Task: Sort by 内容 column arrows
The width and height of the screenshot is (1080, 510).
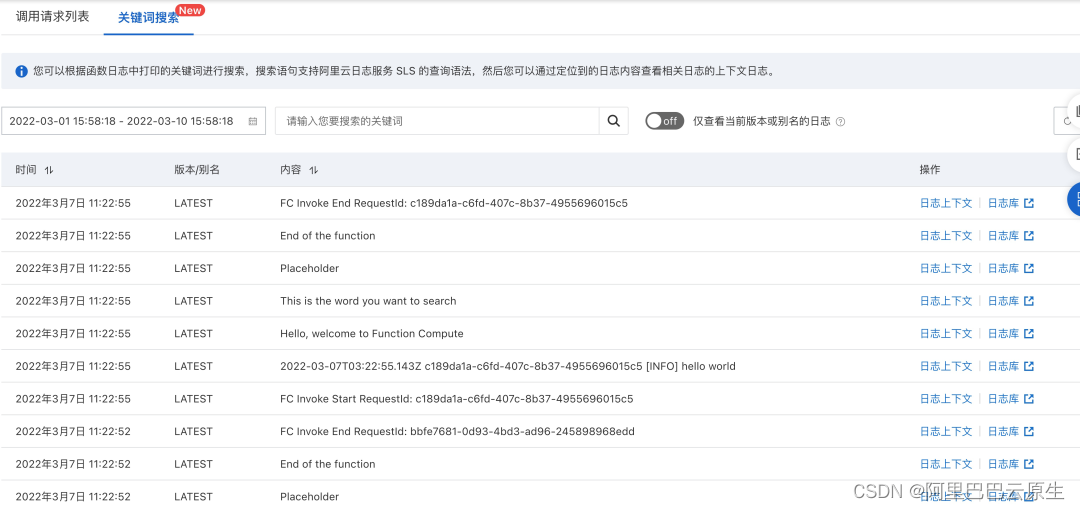Action: 313,170
